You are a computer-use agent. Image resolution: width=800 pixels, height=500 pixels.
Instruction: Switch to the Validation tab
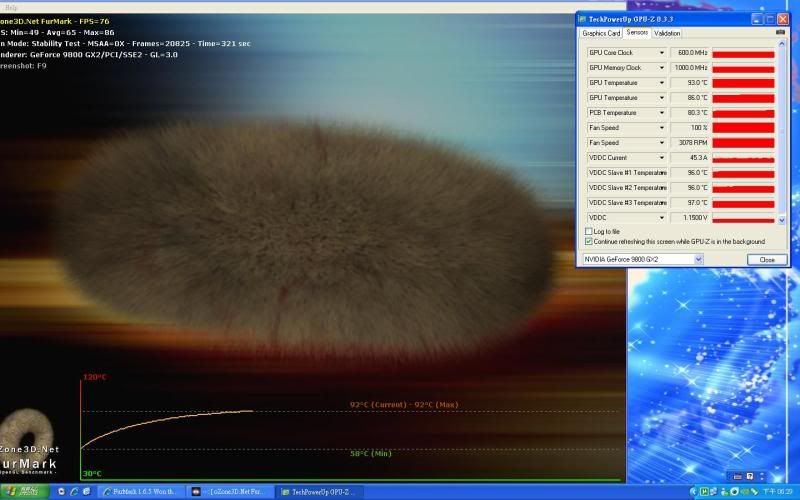tap(667, 33)
